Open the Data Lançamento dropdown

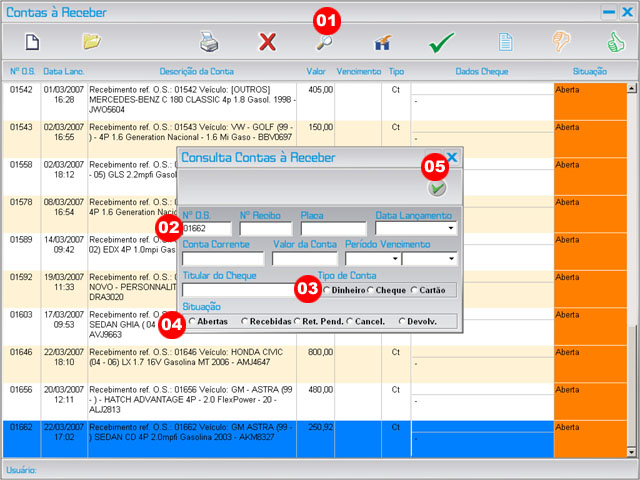tap(452, 229)
